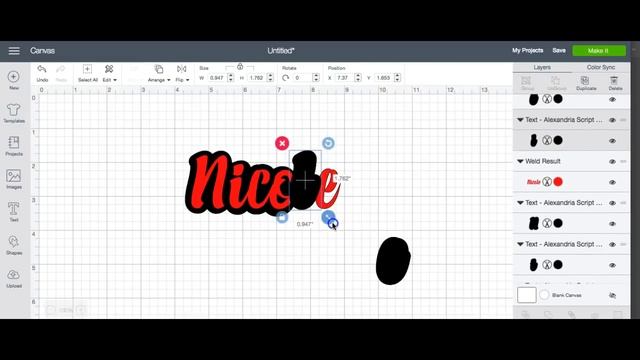Click the Canvas title label
The height and width of the screenshot is (360, 640).
pos(42,51)
